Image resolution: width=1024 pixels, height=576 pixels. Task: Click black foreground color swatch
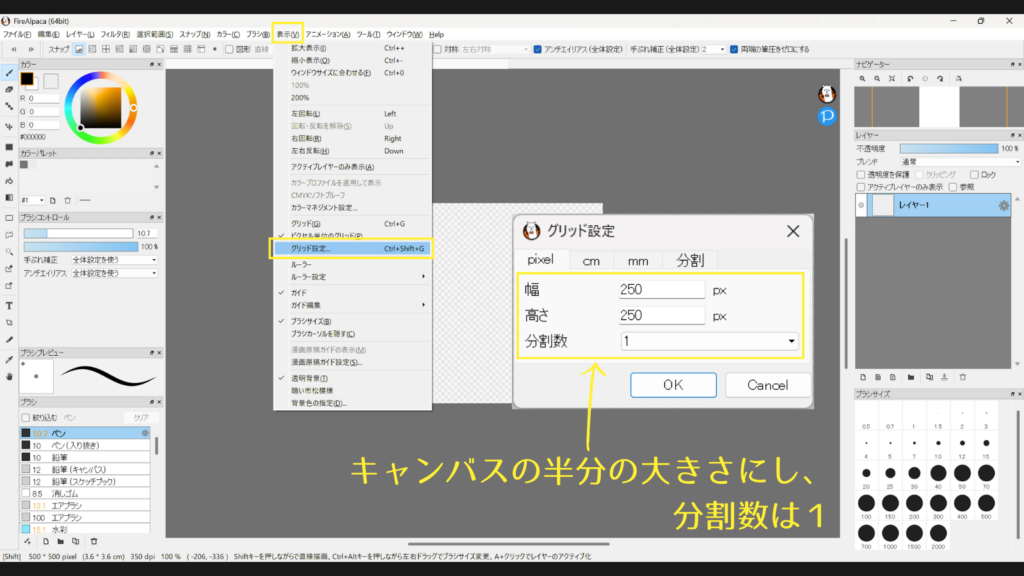click(x=27, y=79)
